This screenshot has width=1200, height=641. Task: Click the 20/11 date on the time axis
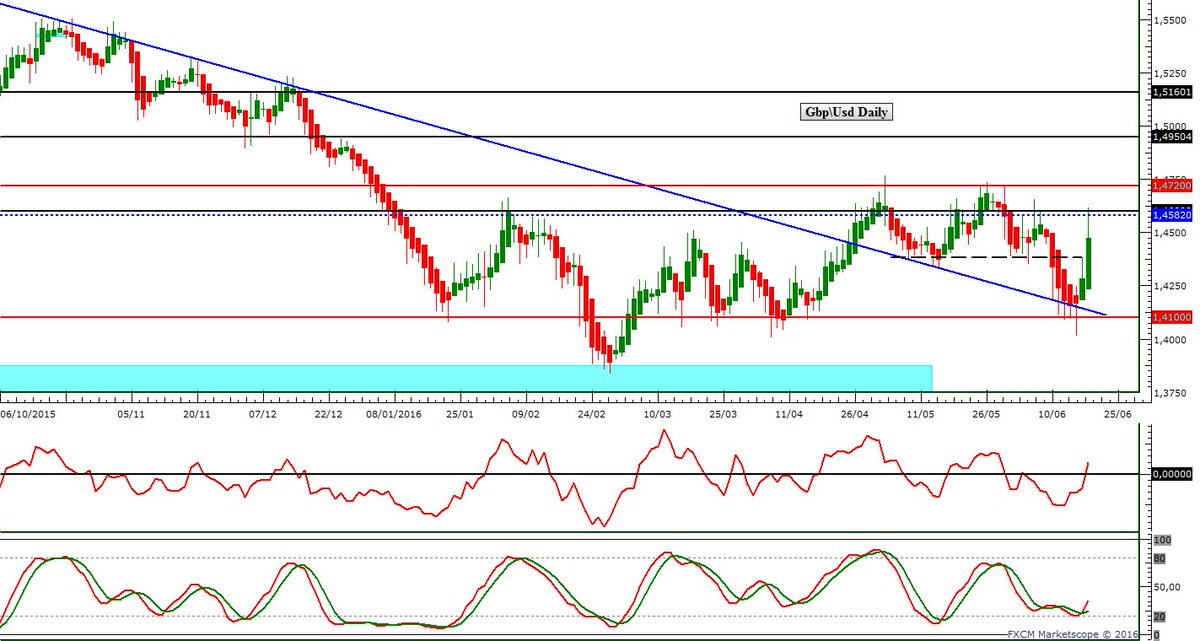click(197, 412)
